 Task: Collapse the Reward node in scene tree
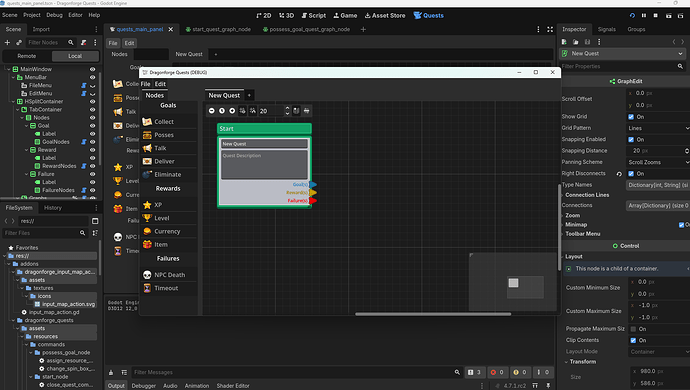(x=26, y=150)
